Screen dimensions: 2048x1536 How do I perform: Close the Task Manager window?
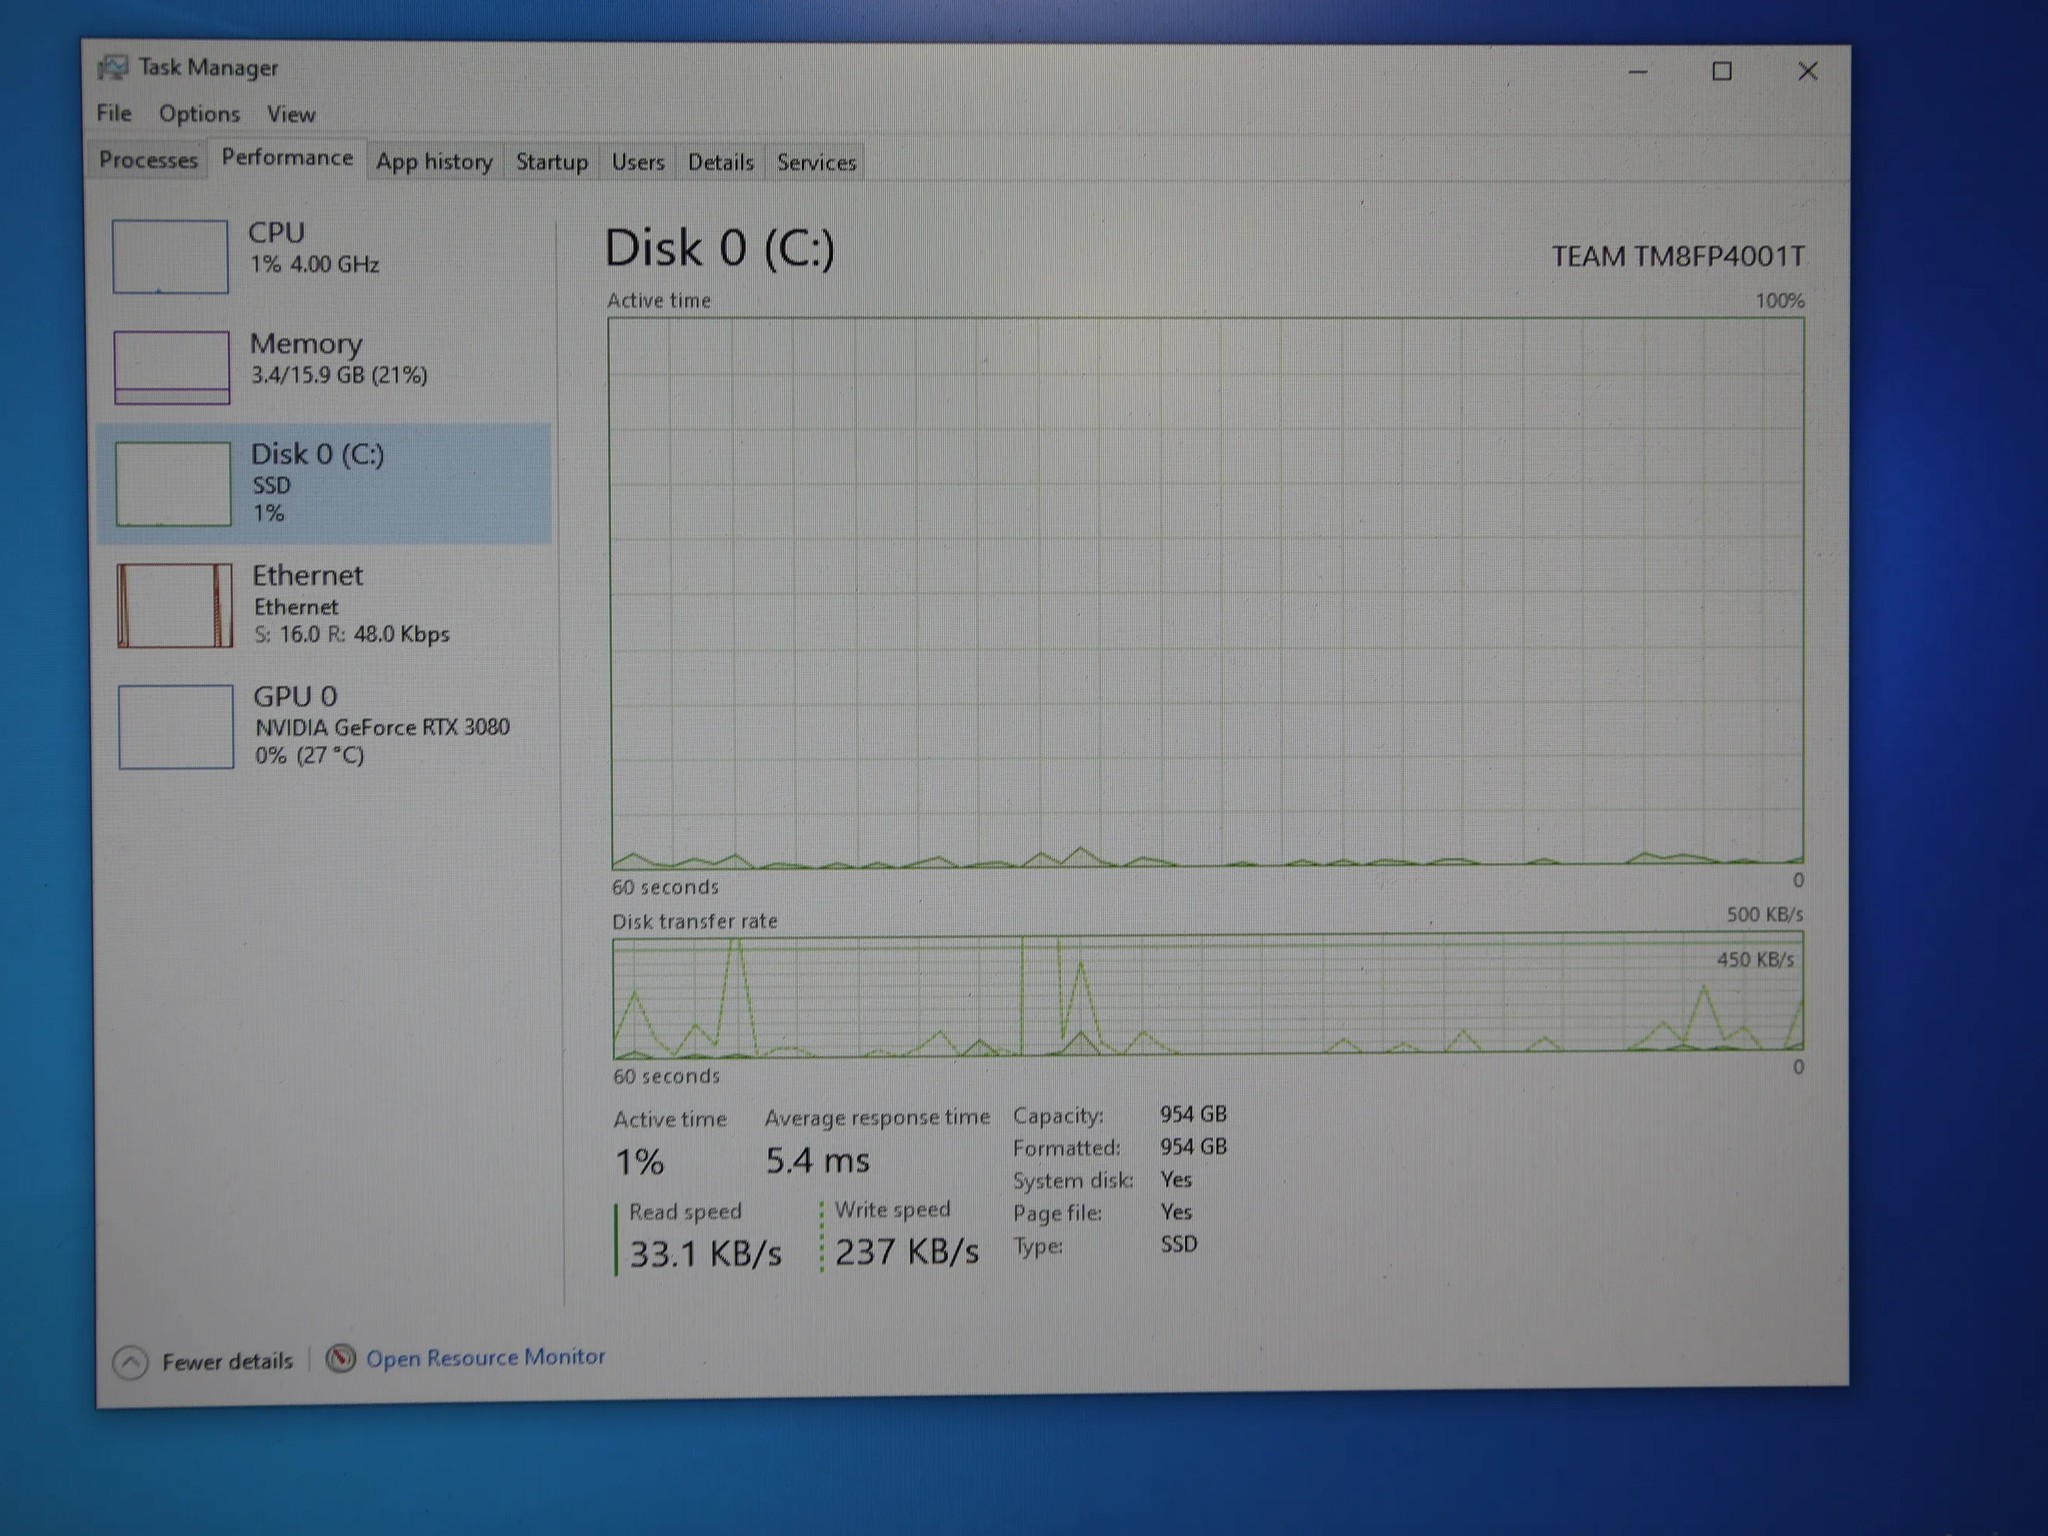(1807, 72)
